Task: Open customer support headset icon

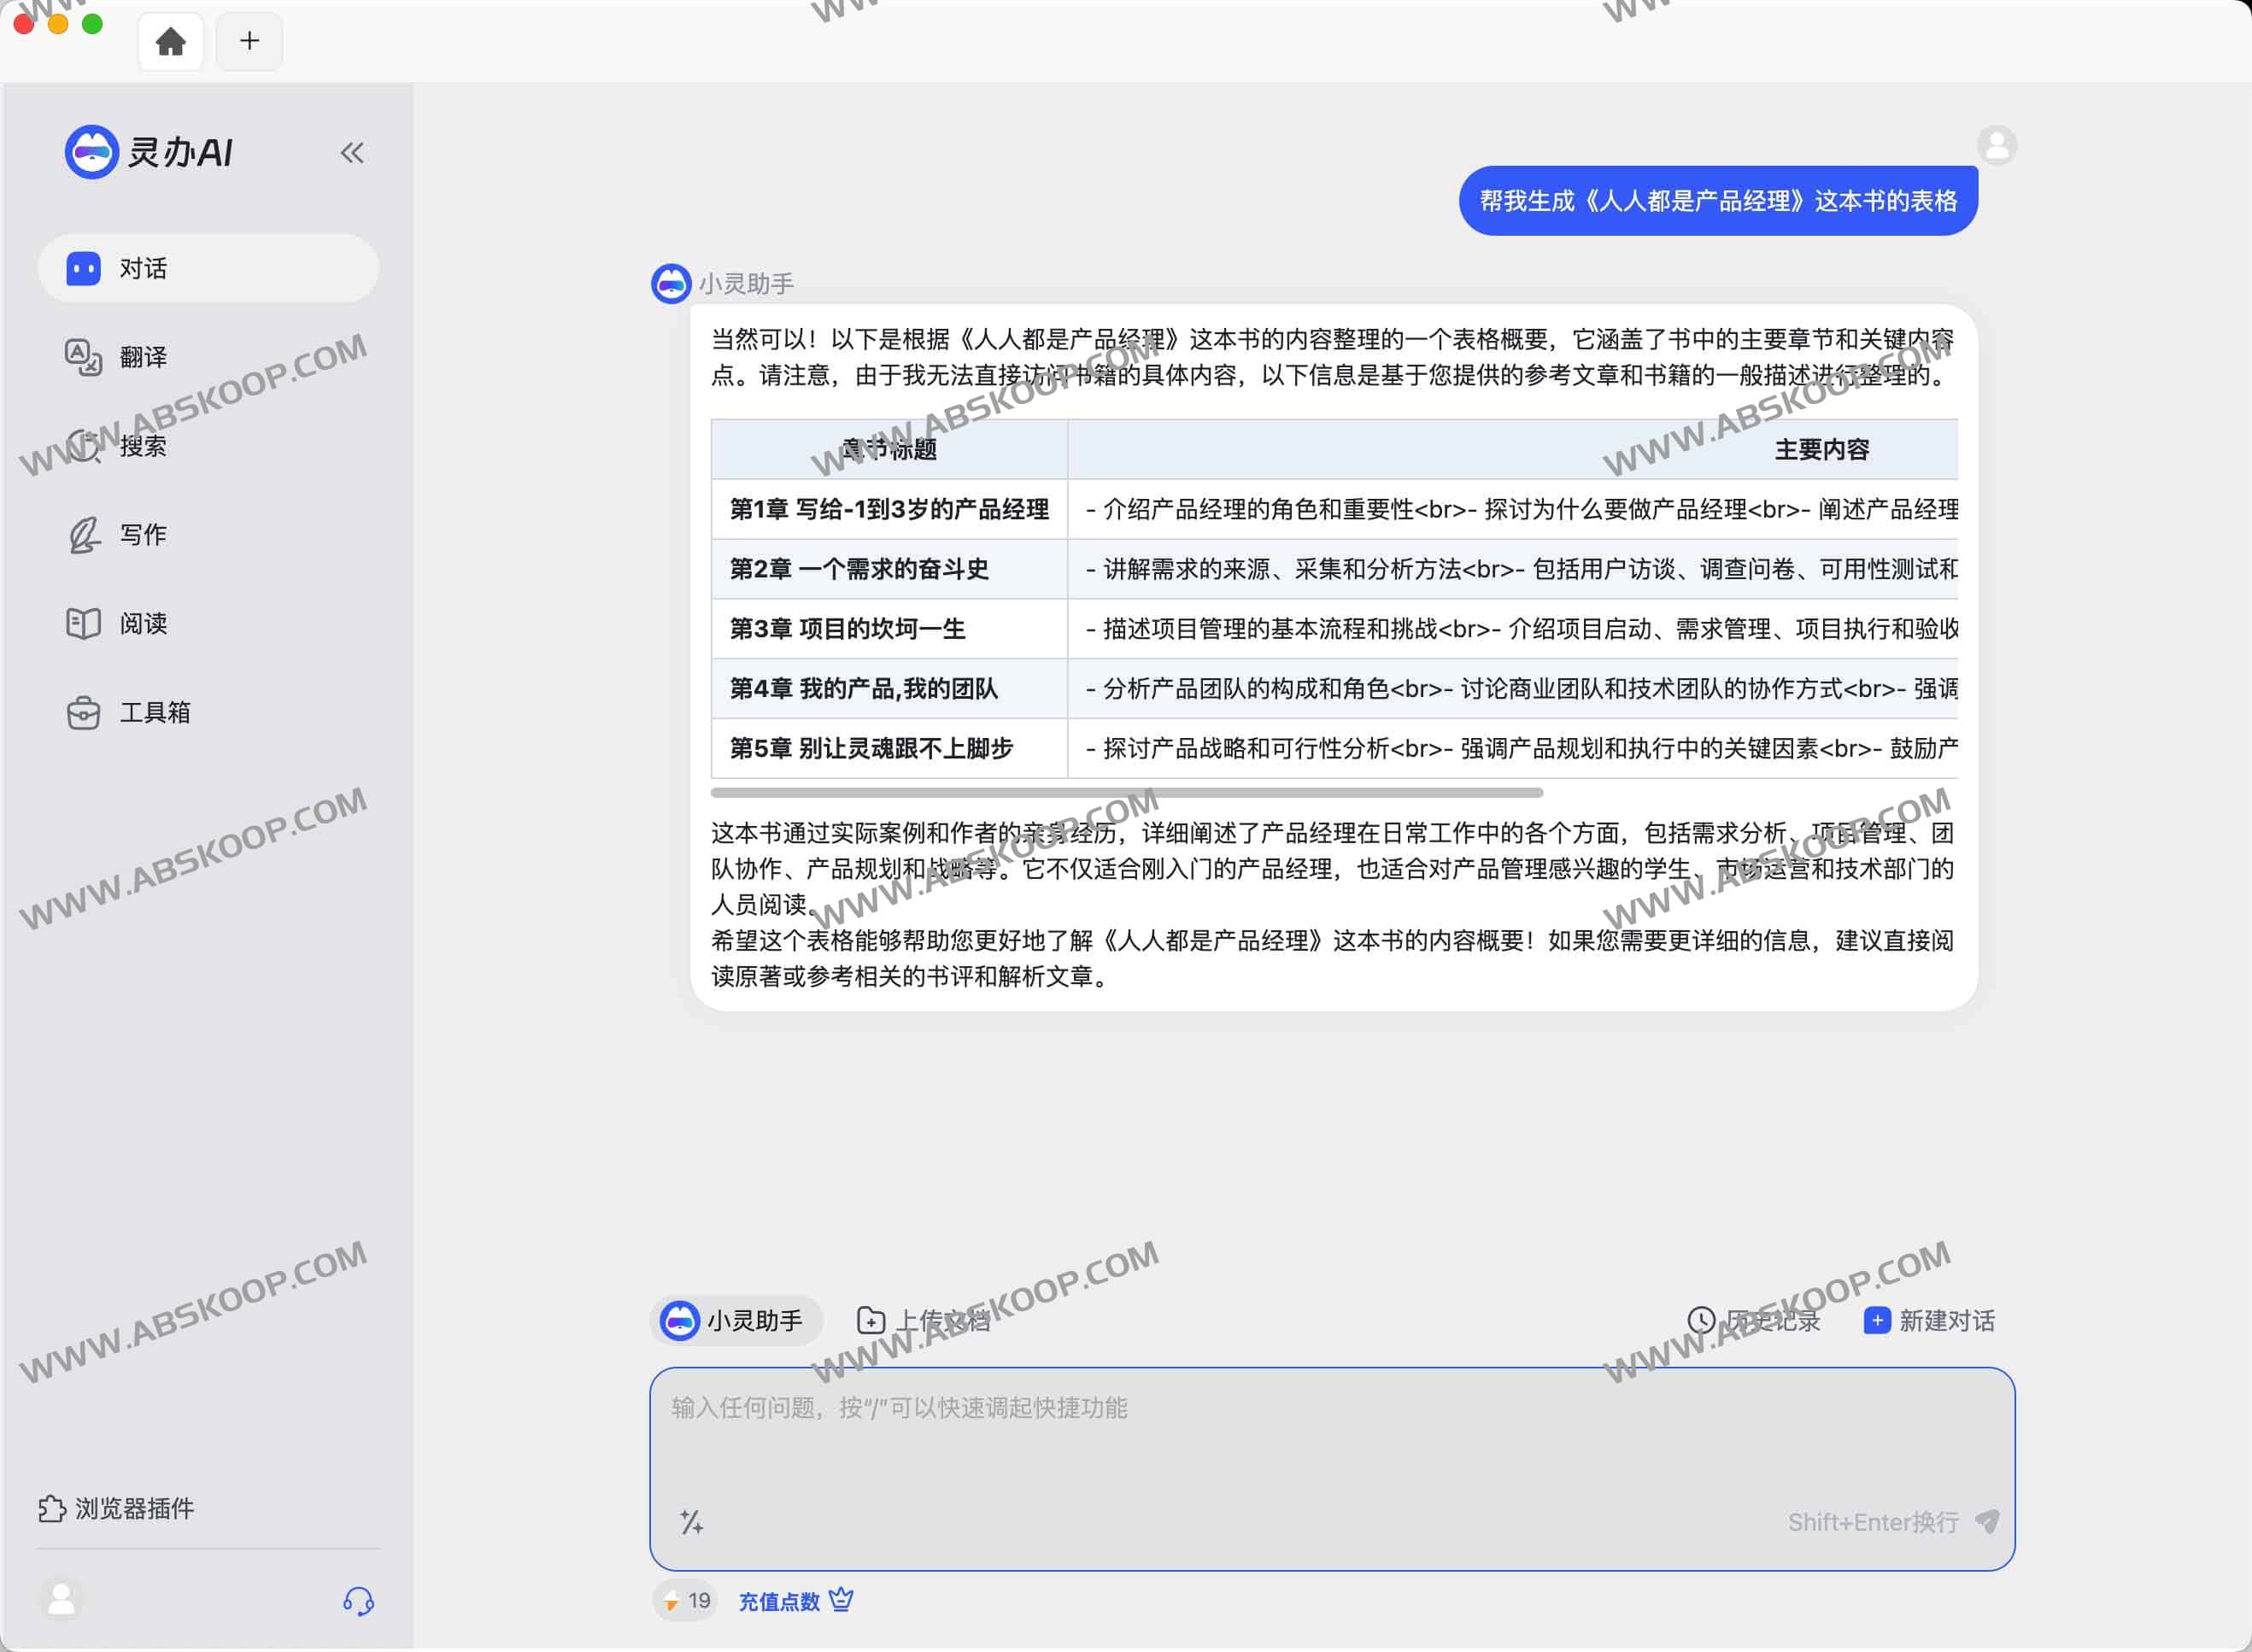Action: [358, 1601]
